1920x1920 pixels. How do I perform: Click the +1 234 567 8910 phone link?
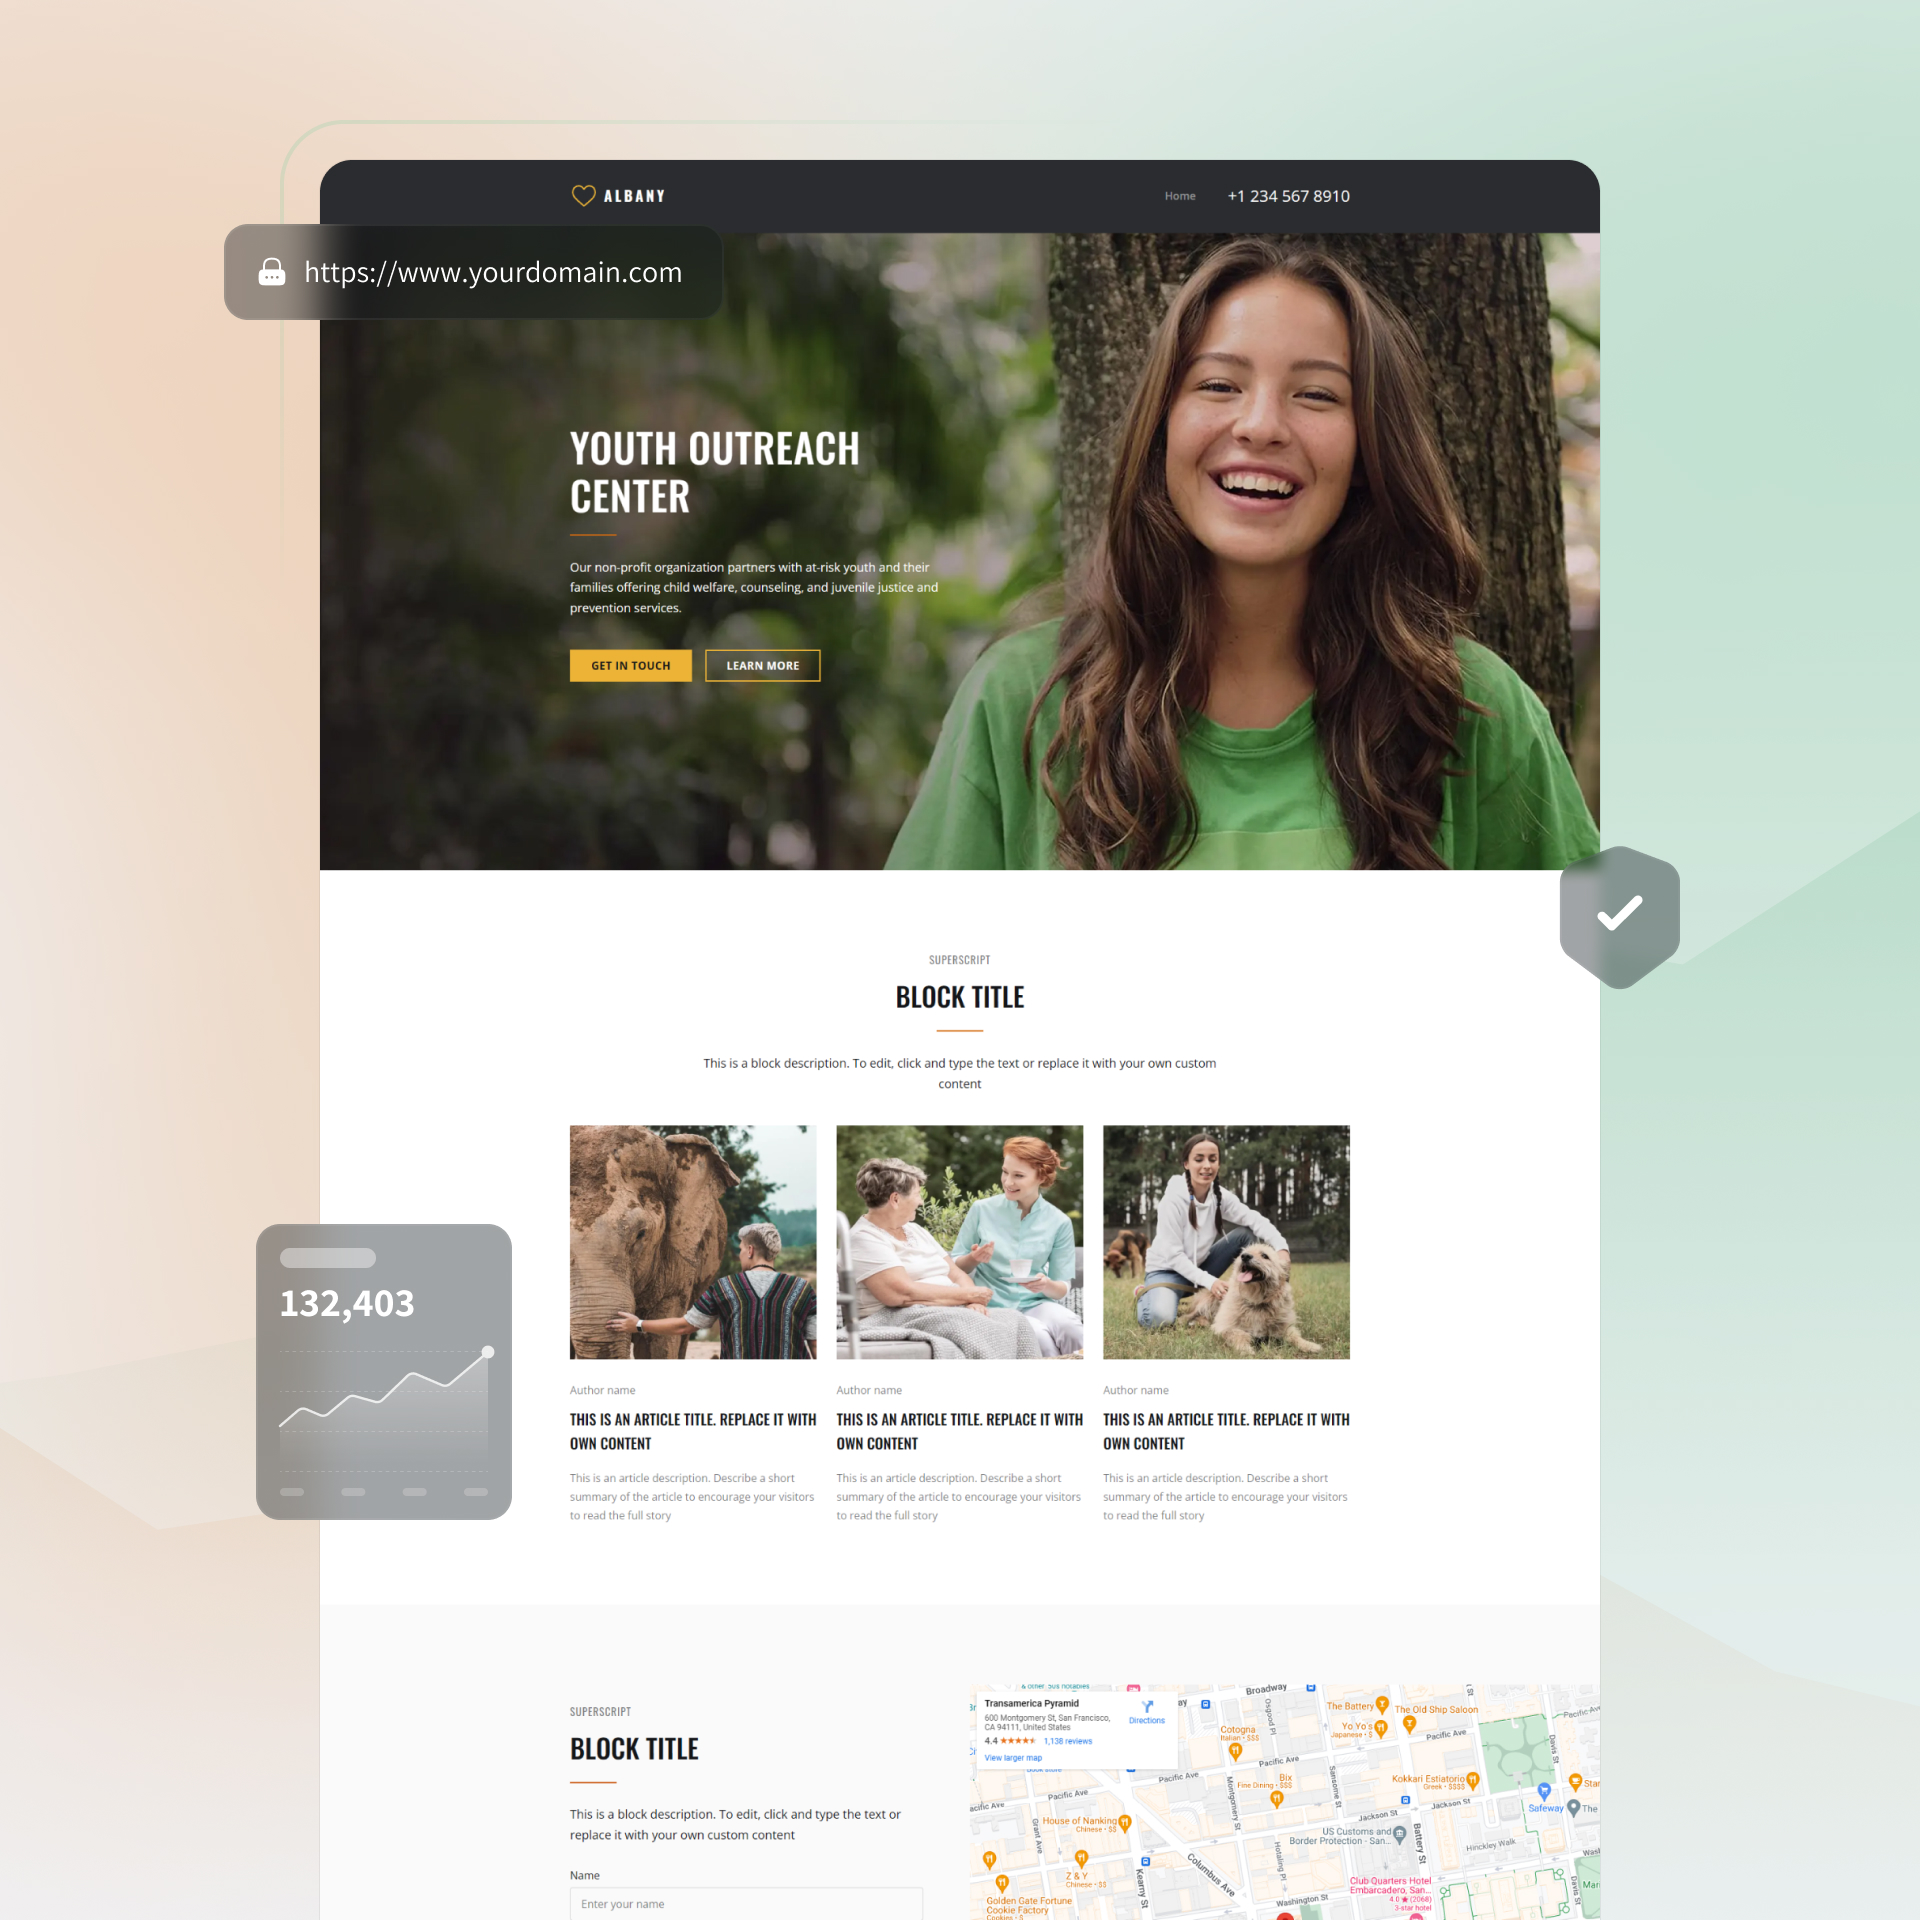1291,197
